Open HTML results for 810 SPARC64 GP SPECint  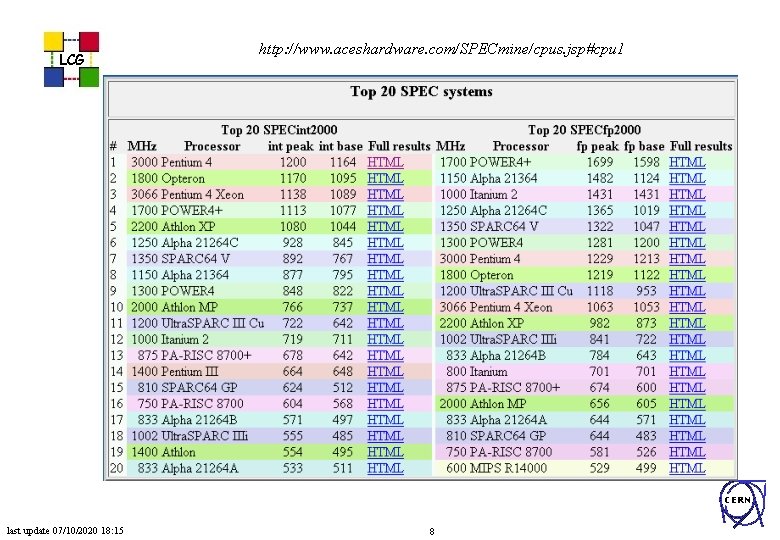click(385, 387)
